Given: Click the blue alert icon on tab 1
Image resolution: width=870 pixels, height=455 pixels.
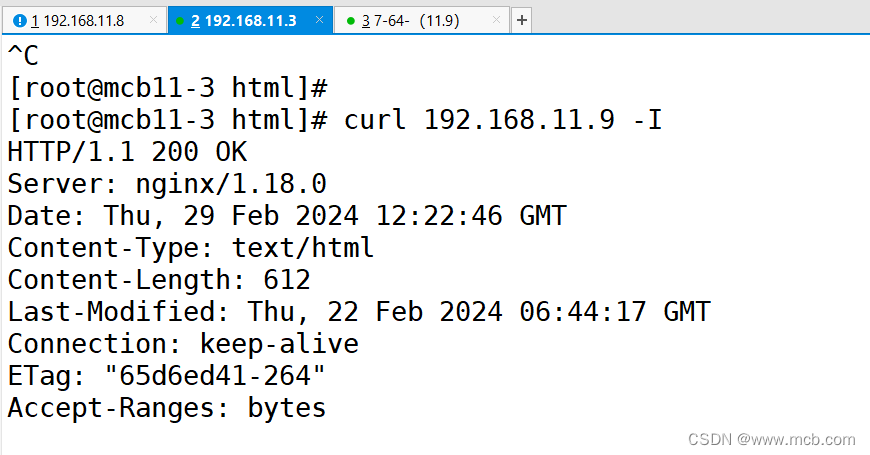Looking at the screenshot, I should [x=19, y=20].
